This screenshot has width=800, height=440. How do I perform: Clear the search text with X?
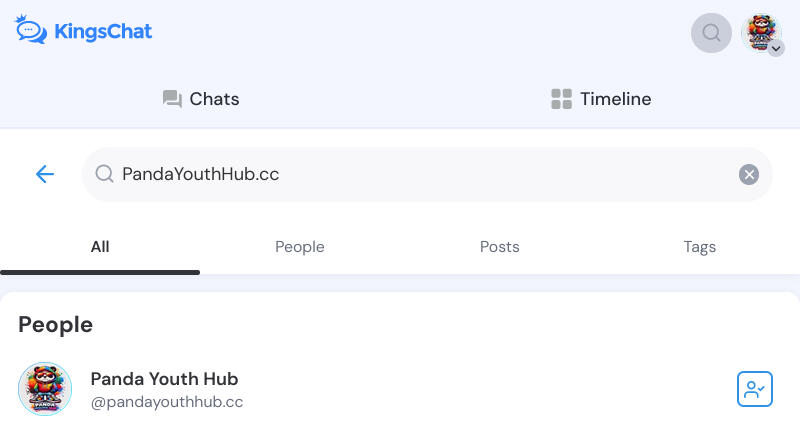point(748,175)
